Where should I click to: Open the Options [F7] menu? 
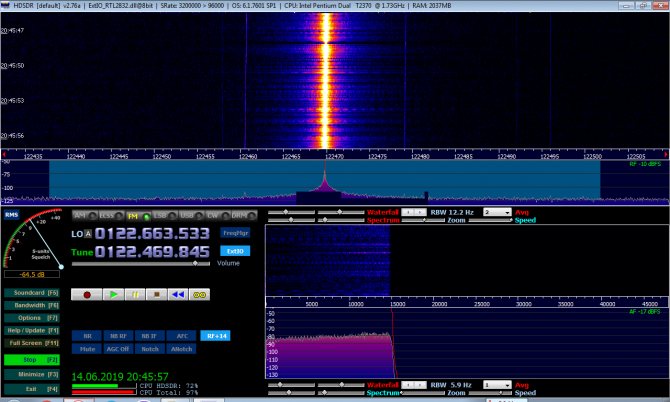32,318
